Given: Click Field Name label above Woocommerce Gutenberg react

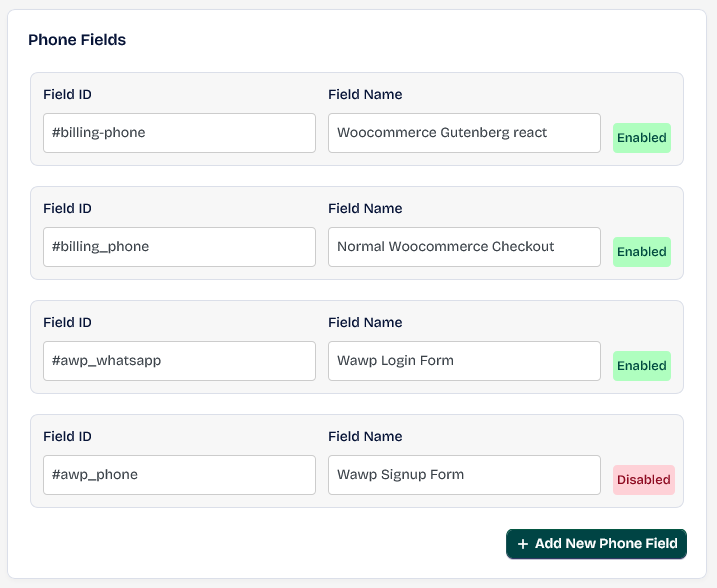Looking at the screenshot, I should 365,95.
